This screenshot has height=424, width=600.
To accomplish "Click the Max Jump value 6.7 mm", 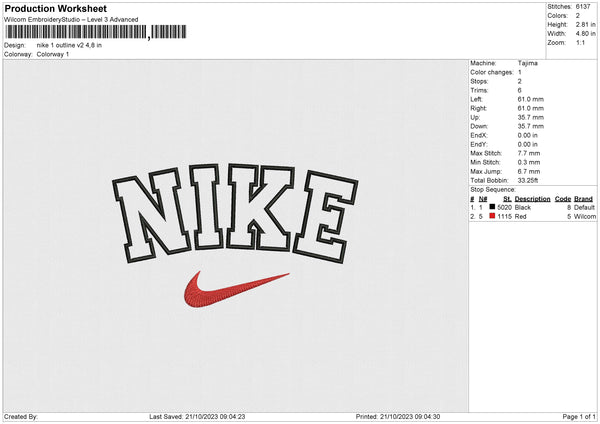I will tap(529, 171).
